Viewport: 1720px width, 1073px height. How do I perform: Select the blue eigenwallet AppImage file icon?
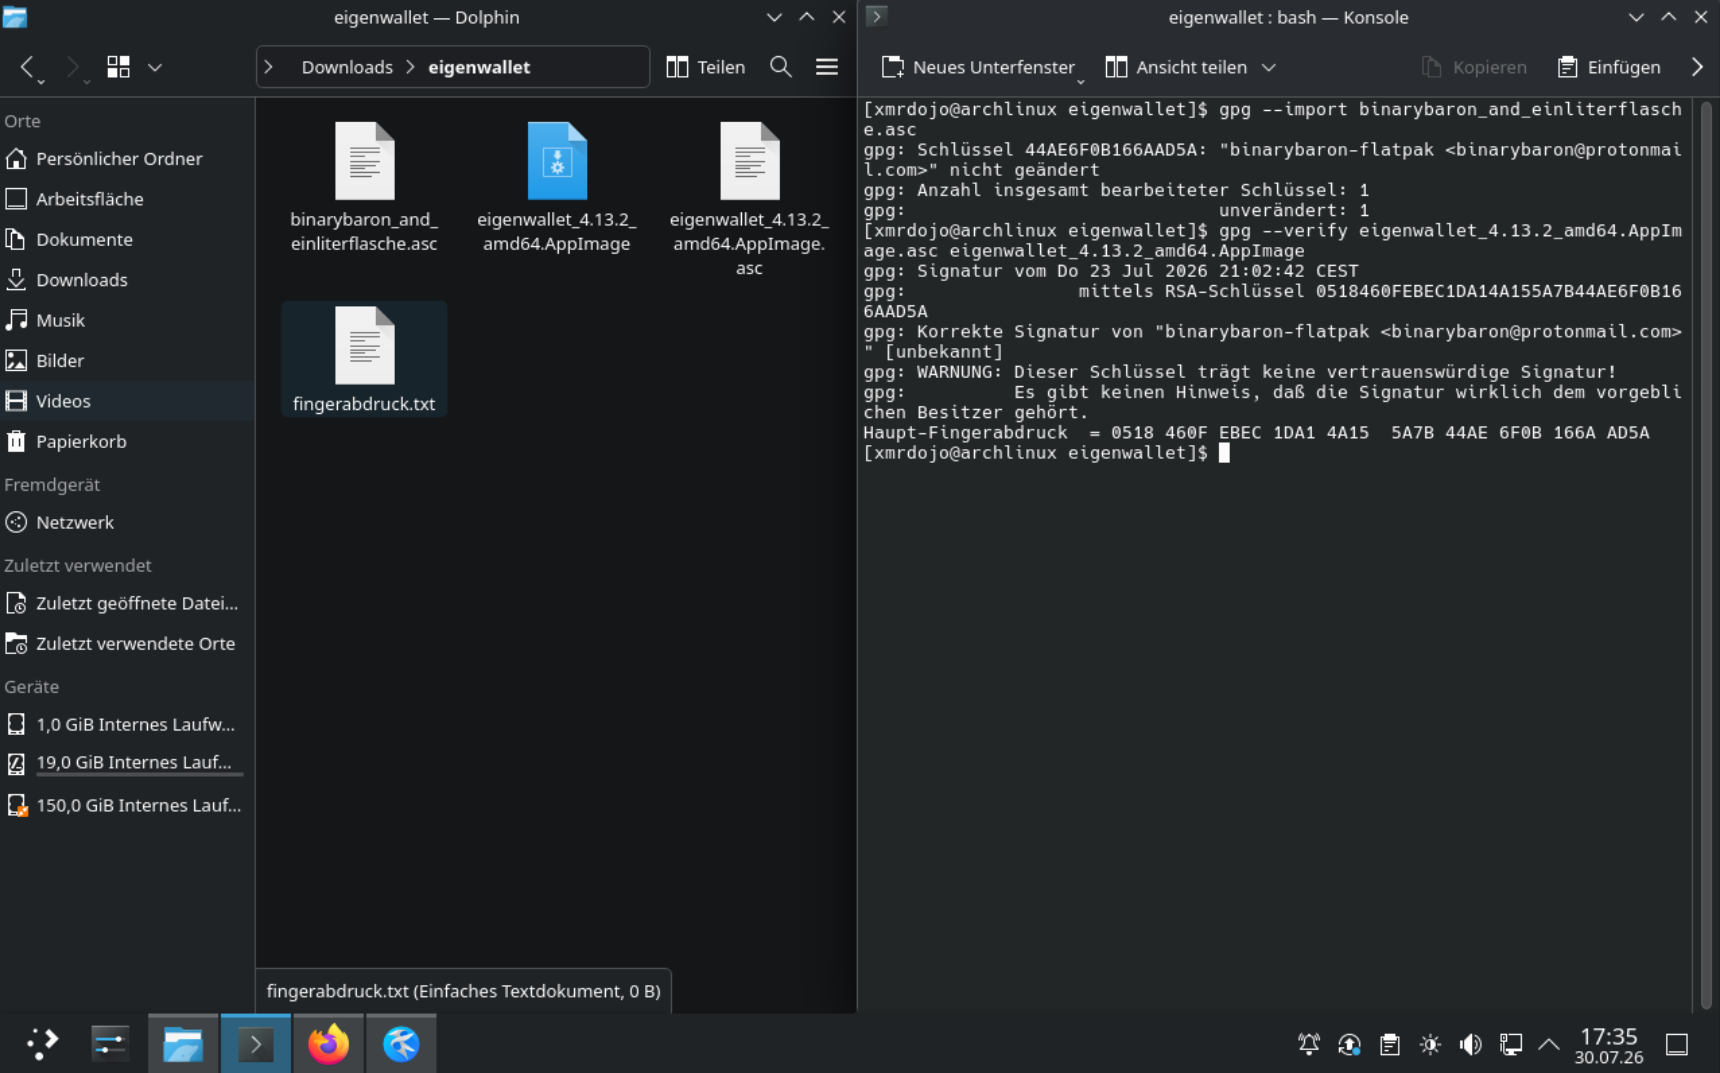(557, 161)
